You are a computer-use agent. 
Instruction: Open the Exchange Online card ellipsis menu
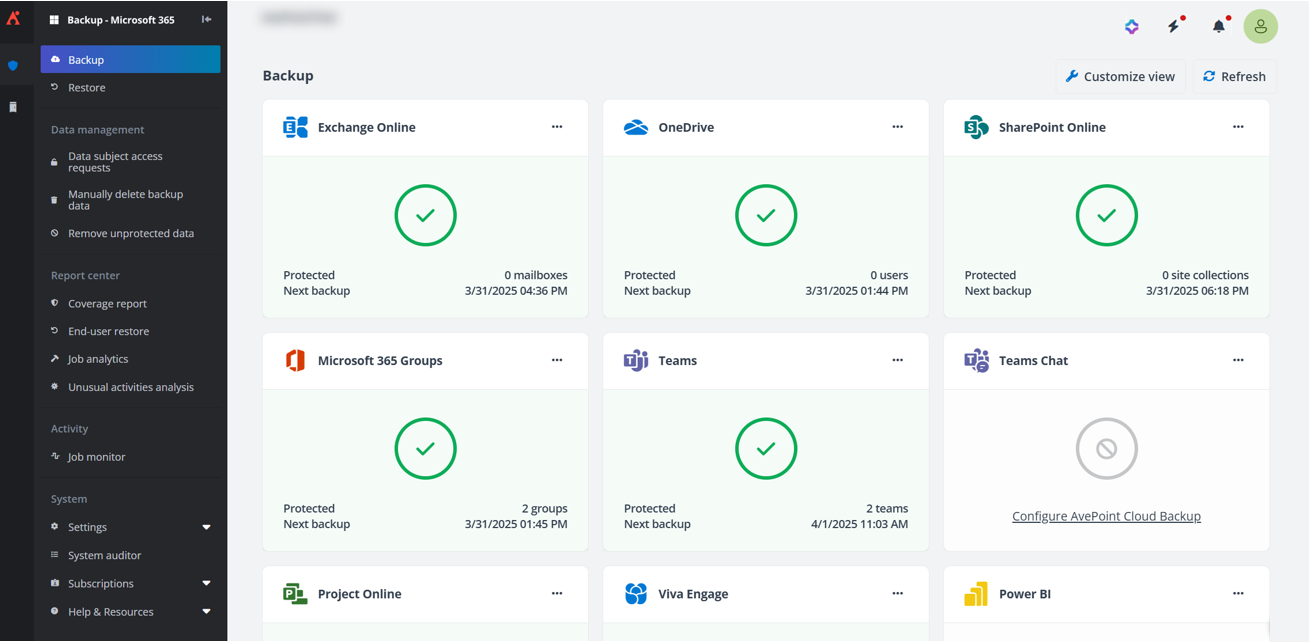[557, 127]
